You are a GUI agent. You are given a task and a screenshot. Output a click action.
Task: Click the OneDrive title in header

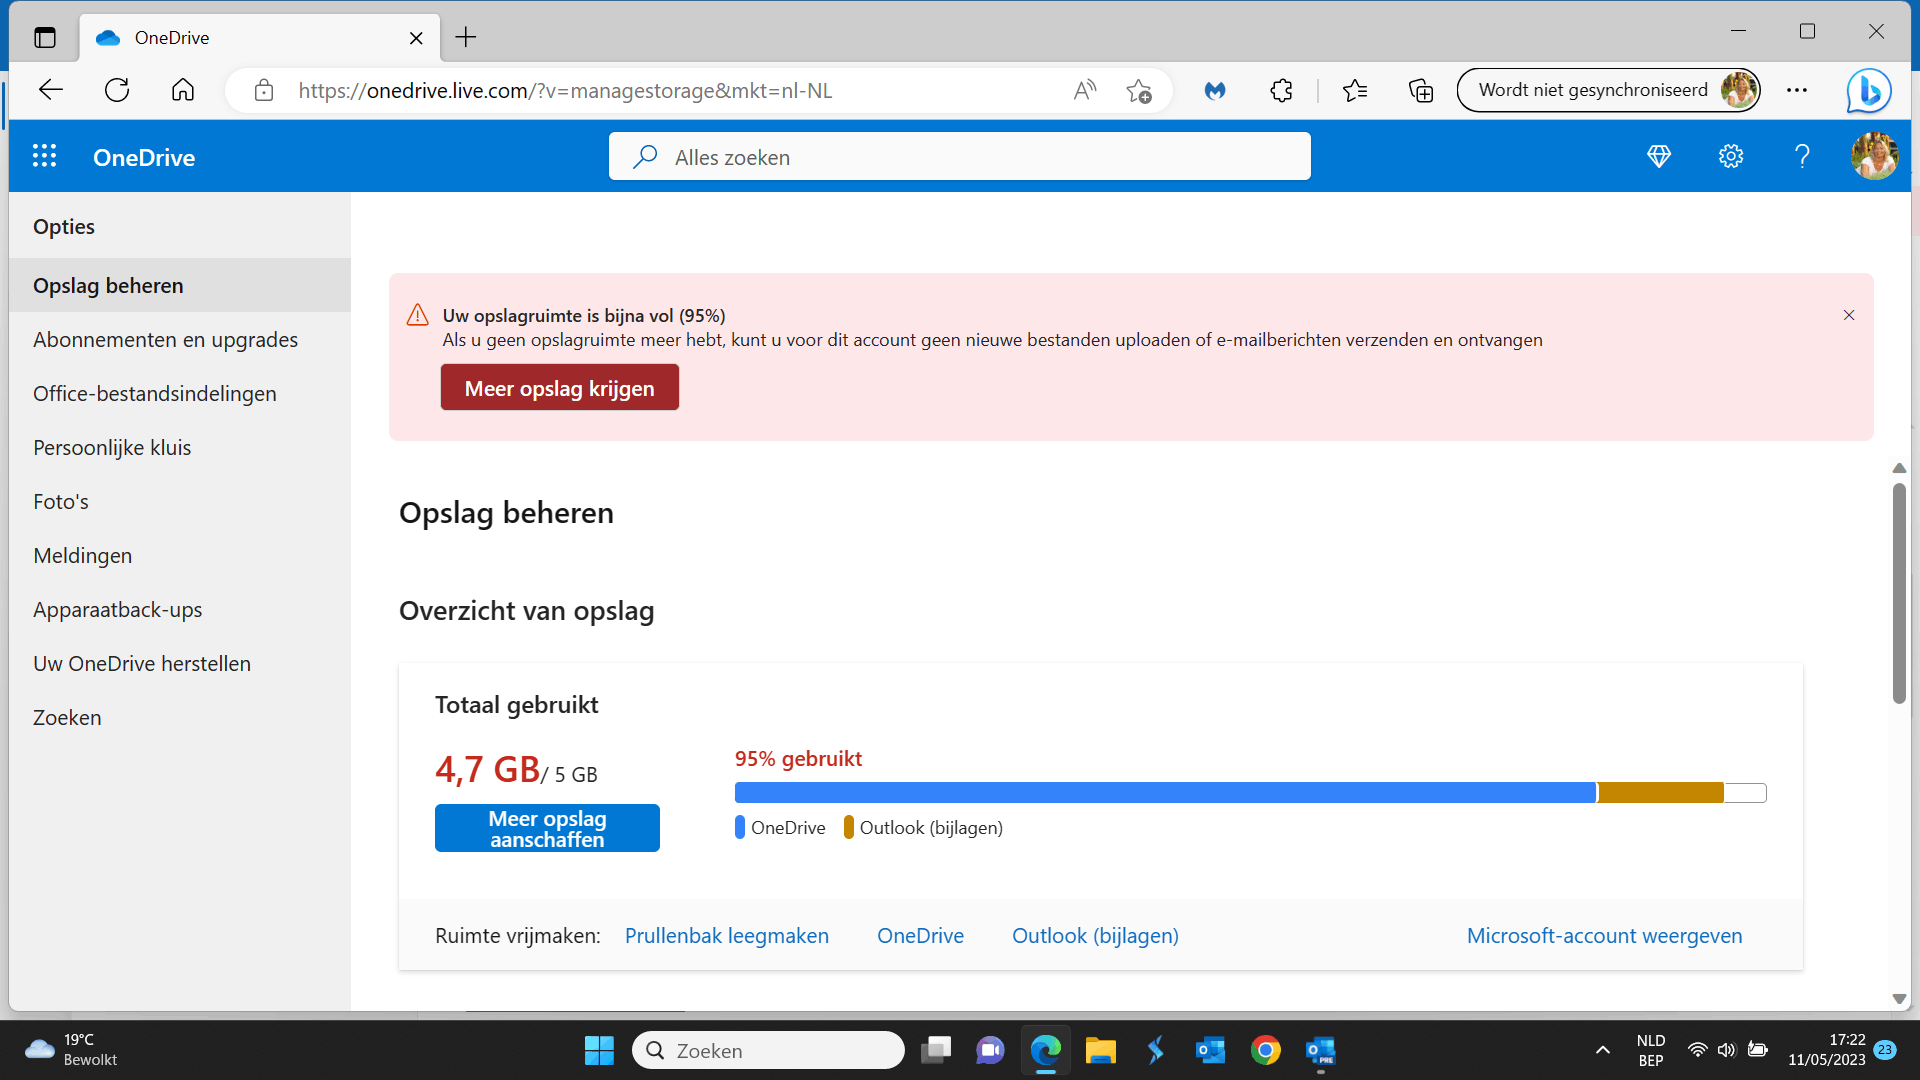(x=144, y=157)
